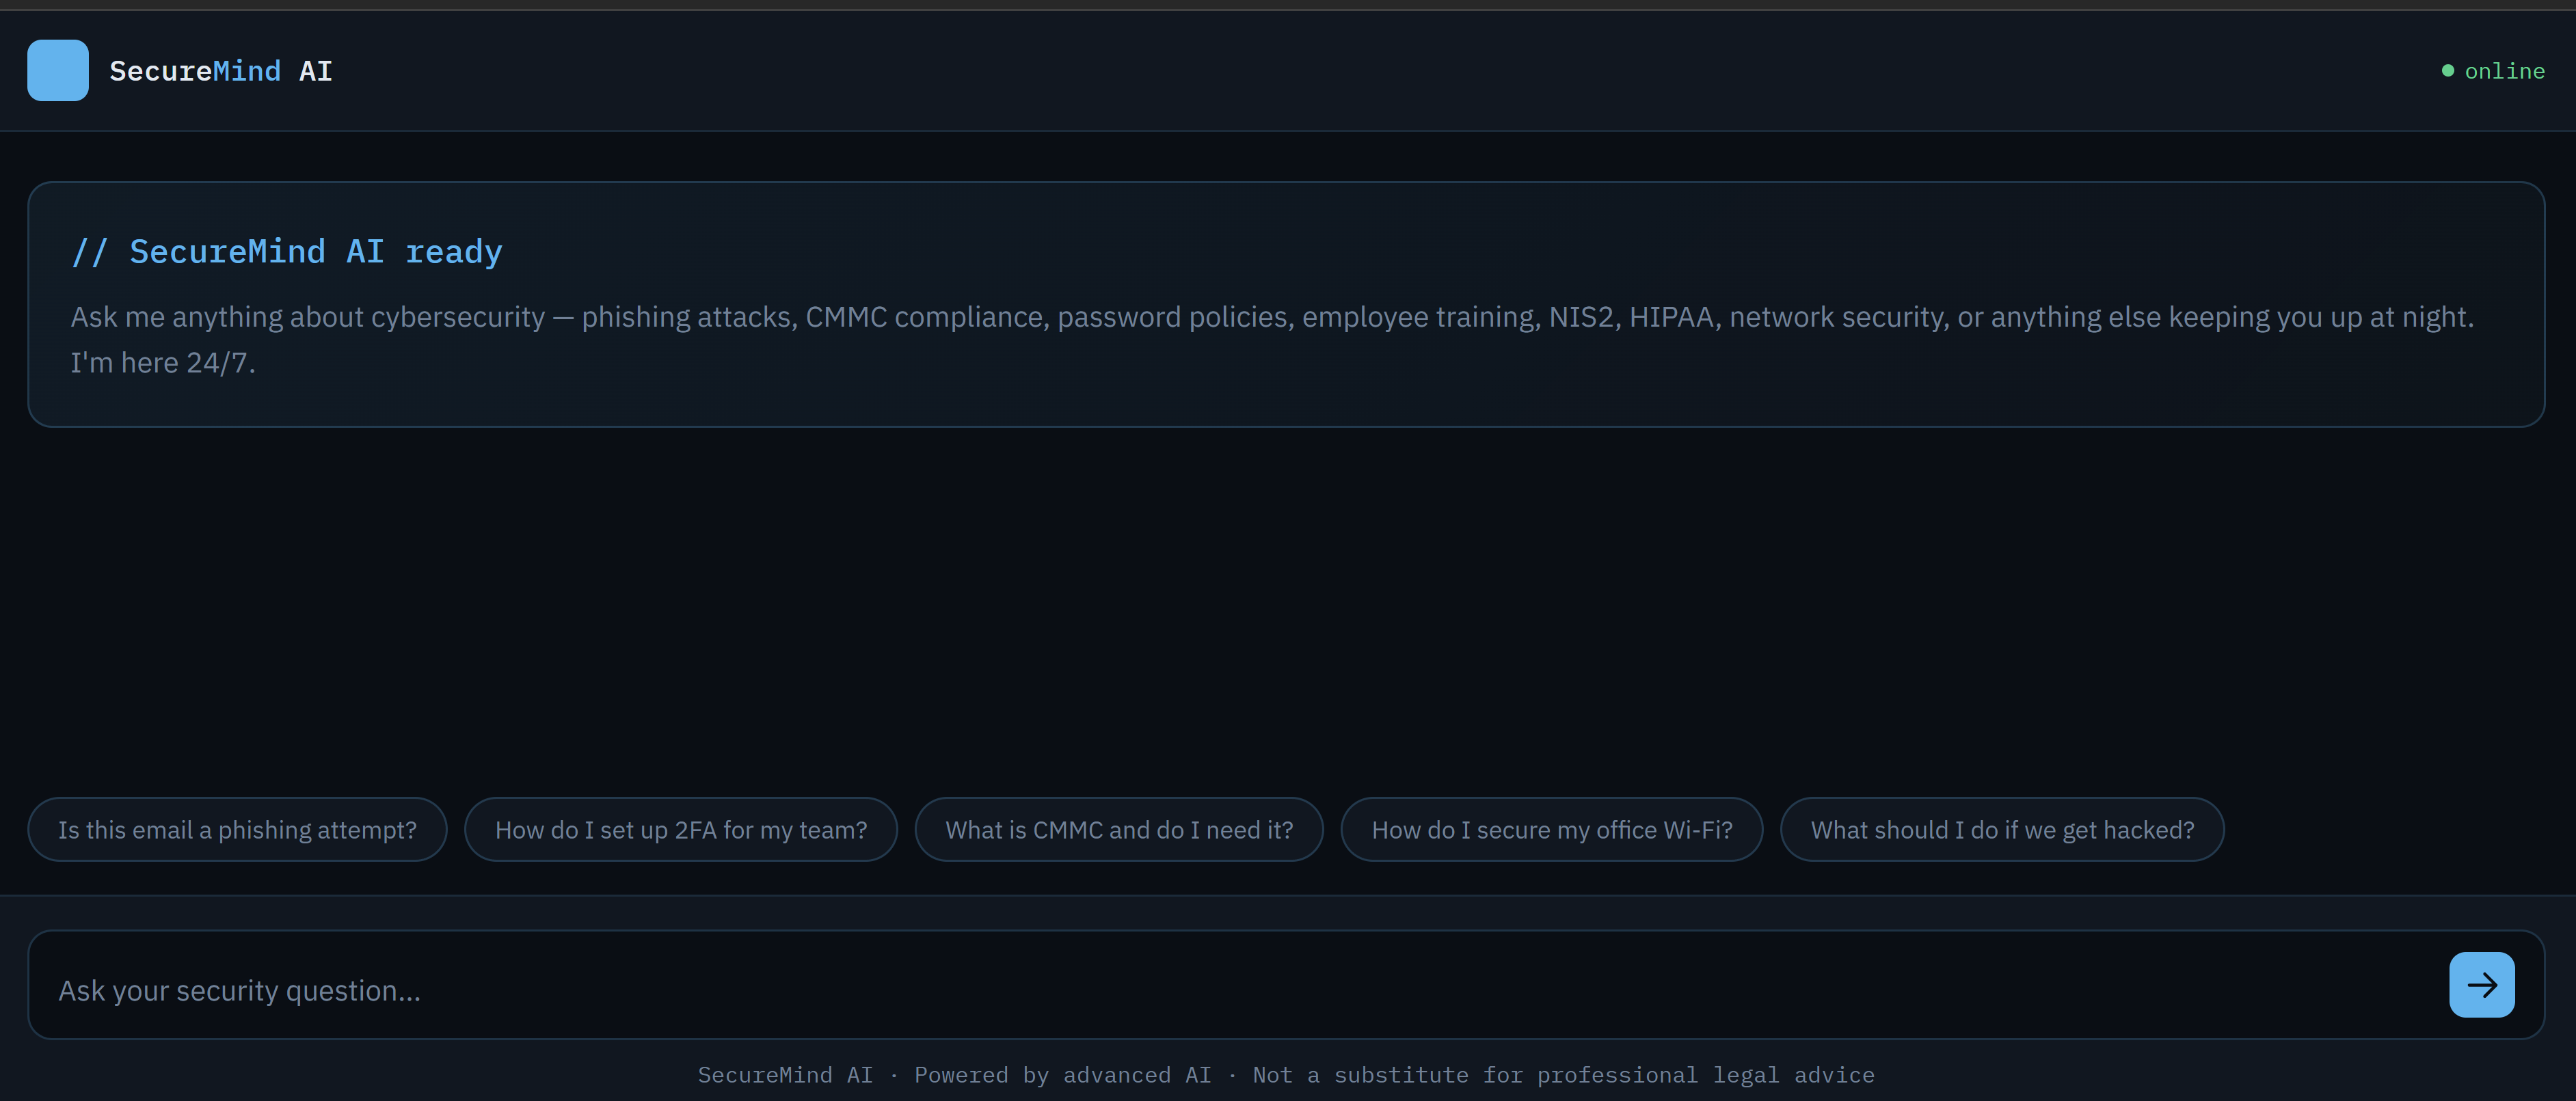Click the footer legal disclaimer text
2576x1101 pixels.
[x=1564, y=1074]
